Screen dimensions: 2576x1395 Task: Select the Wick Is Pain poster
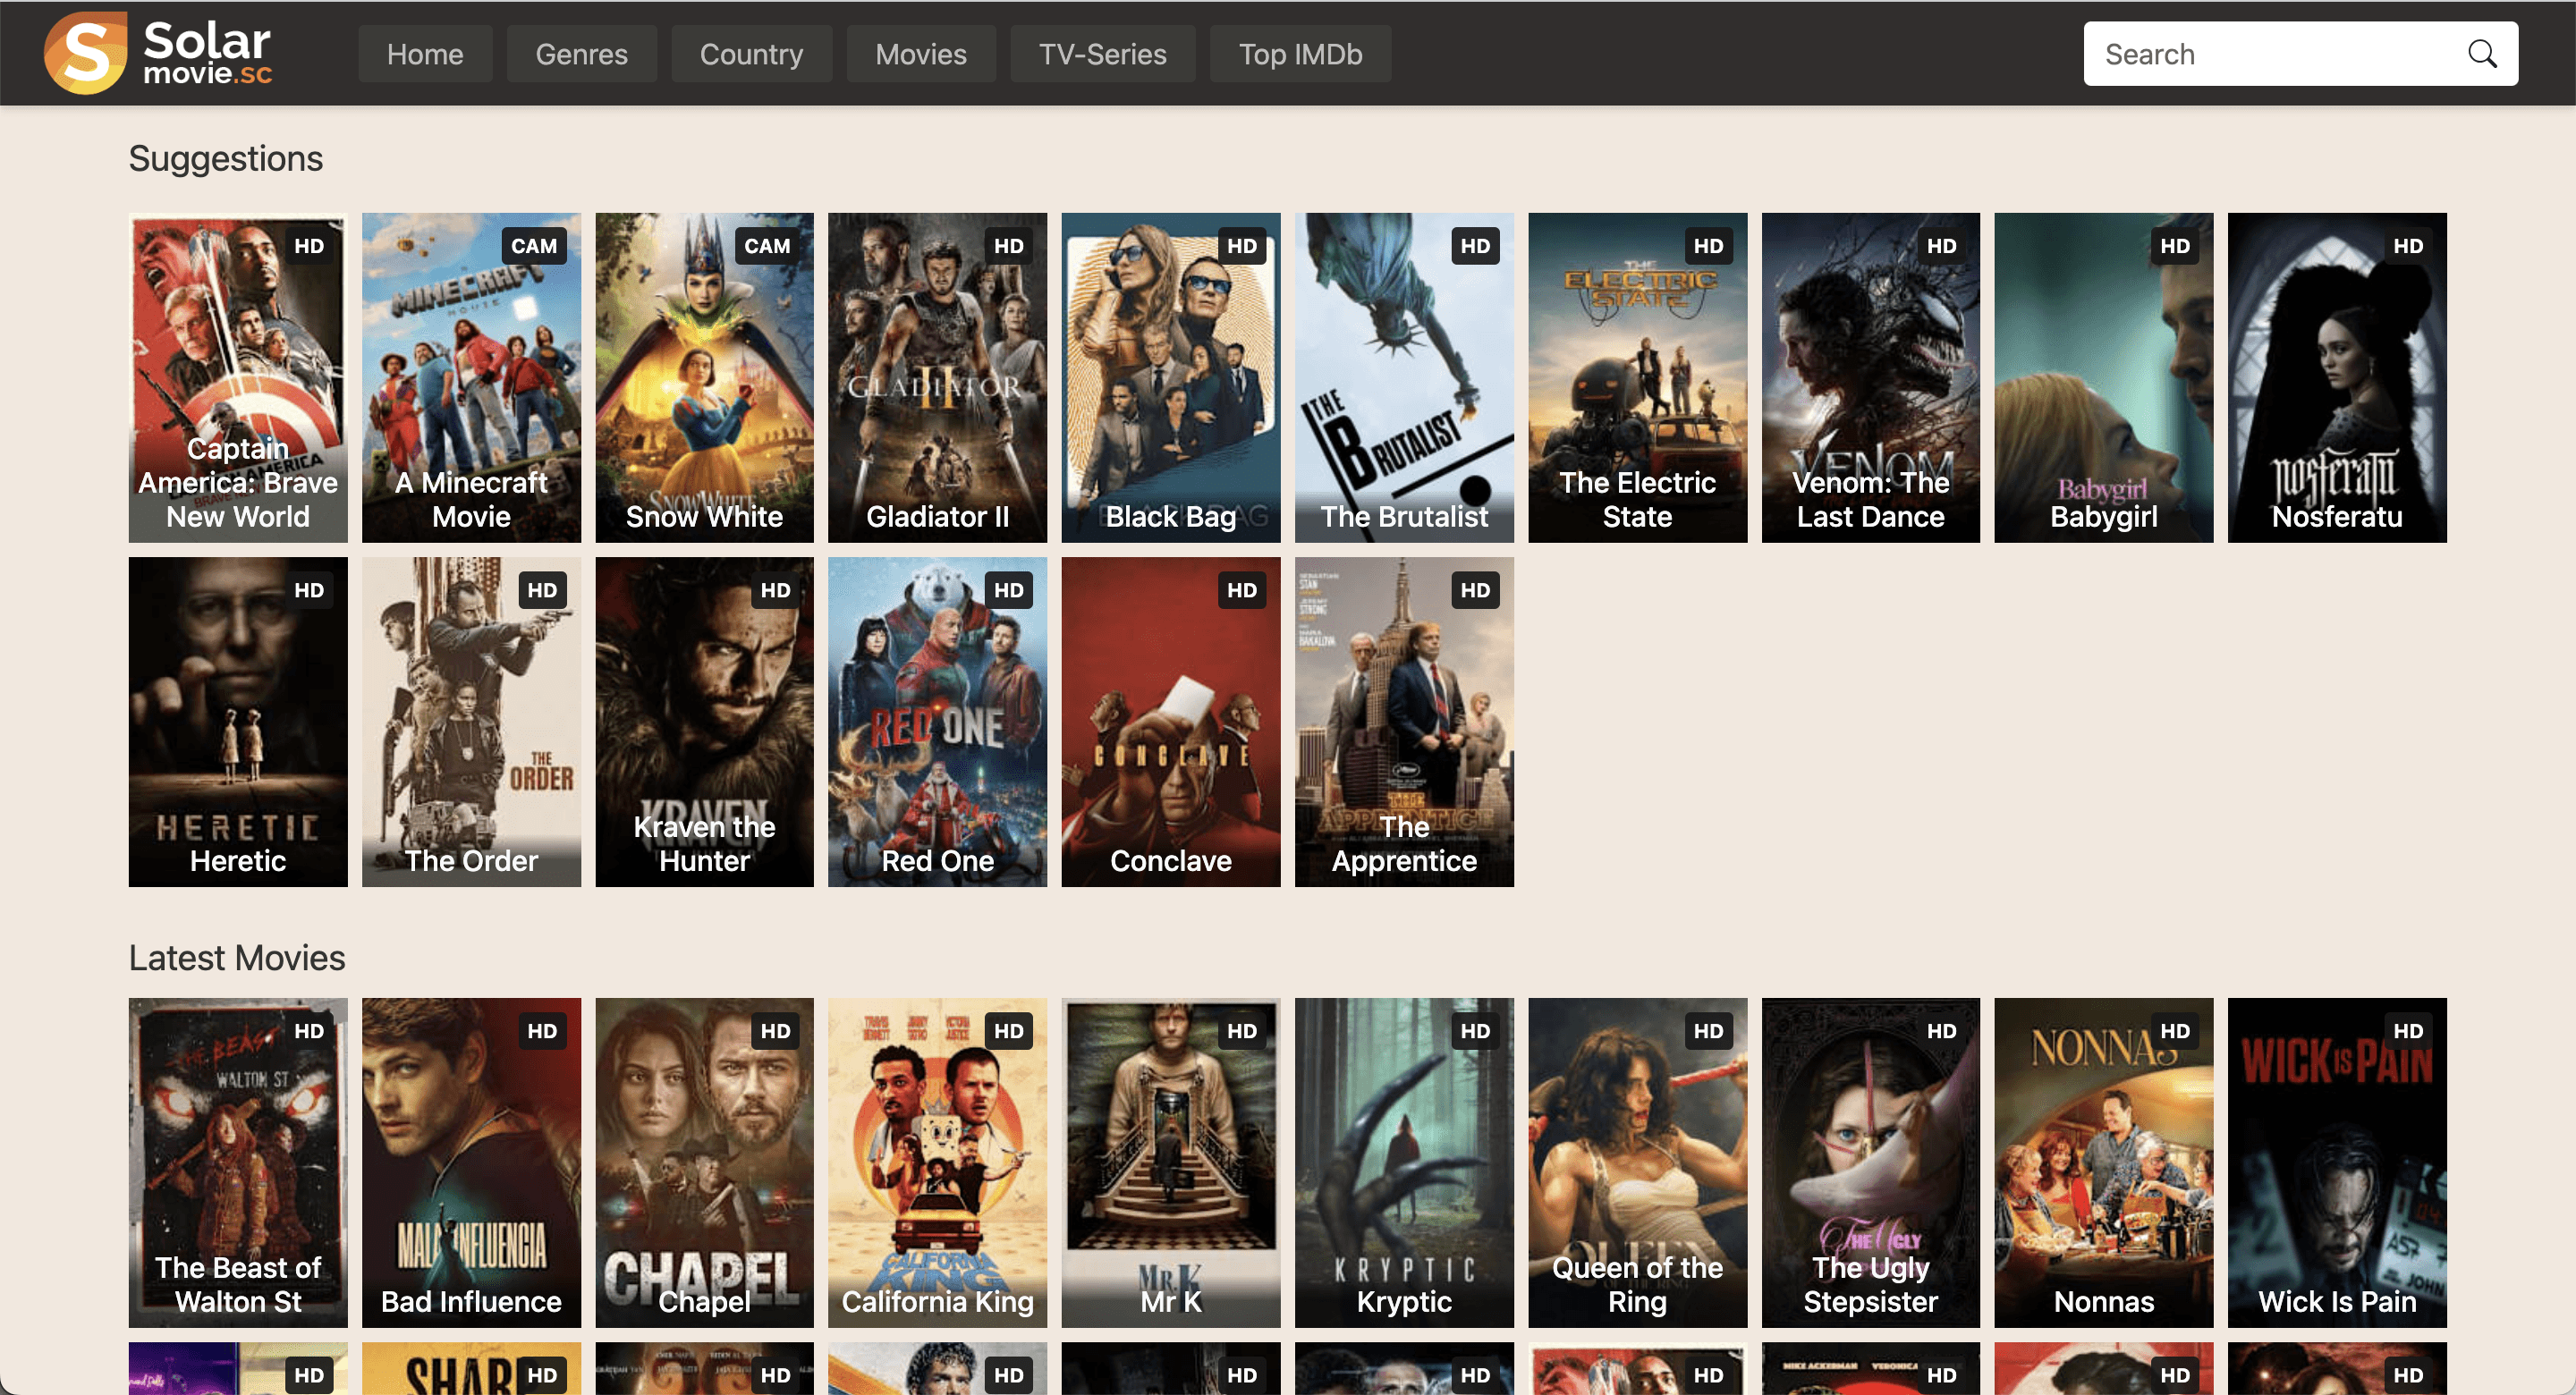click(x=2337, y=1163)
